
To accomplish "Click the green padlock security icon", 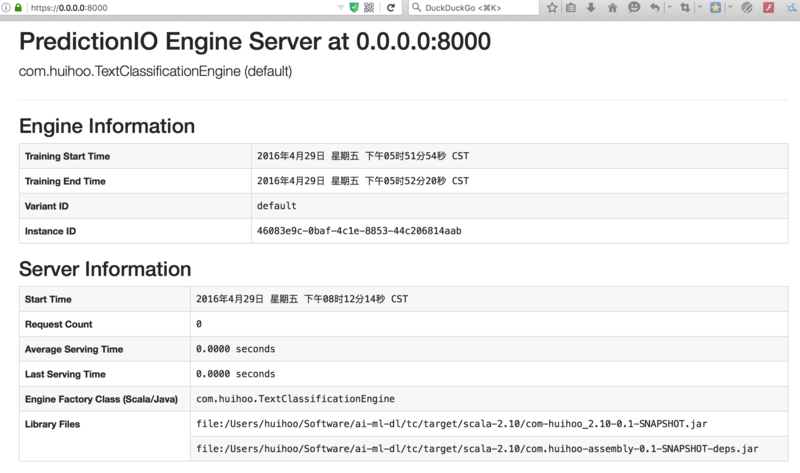I will 18,8.
